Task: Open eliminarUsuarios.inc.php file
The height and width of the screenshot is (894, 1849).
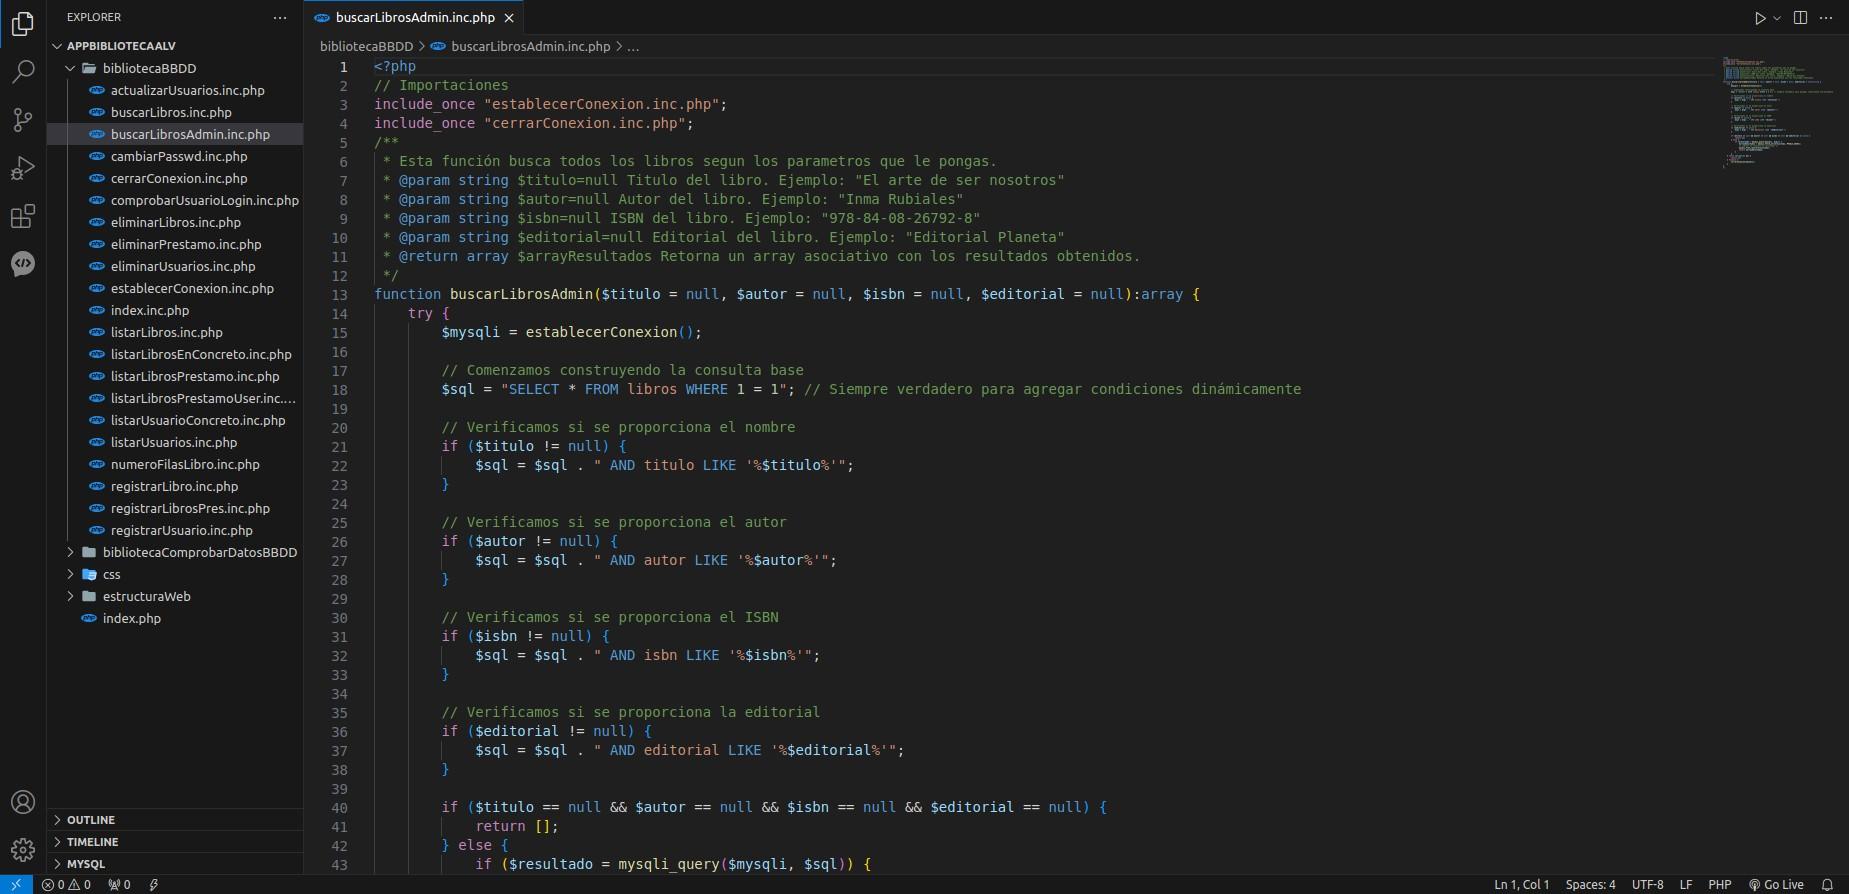Action: tap(175, 266)
